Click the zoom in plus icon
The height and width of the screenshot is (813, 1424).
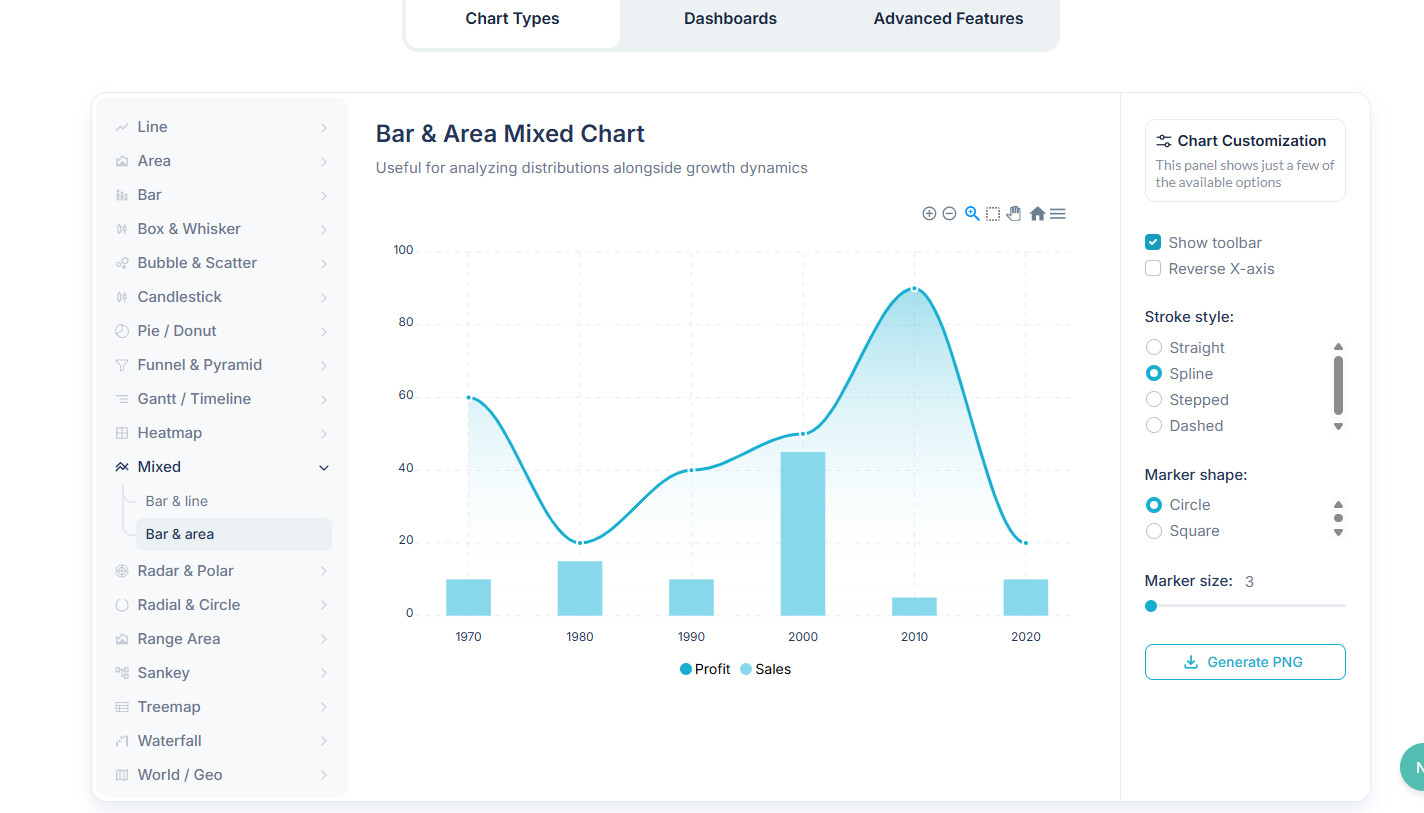[x=929, y=213]
